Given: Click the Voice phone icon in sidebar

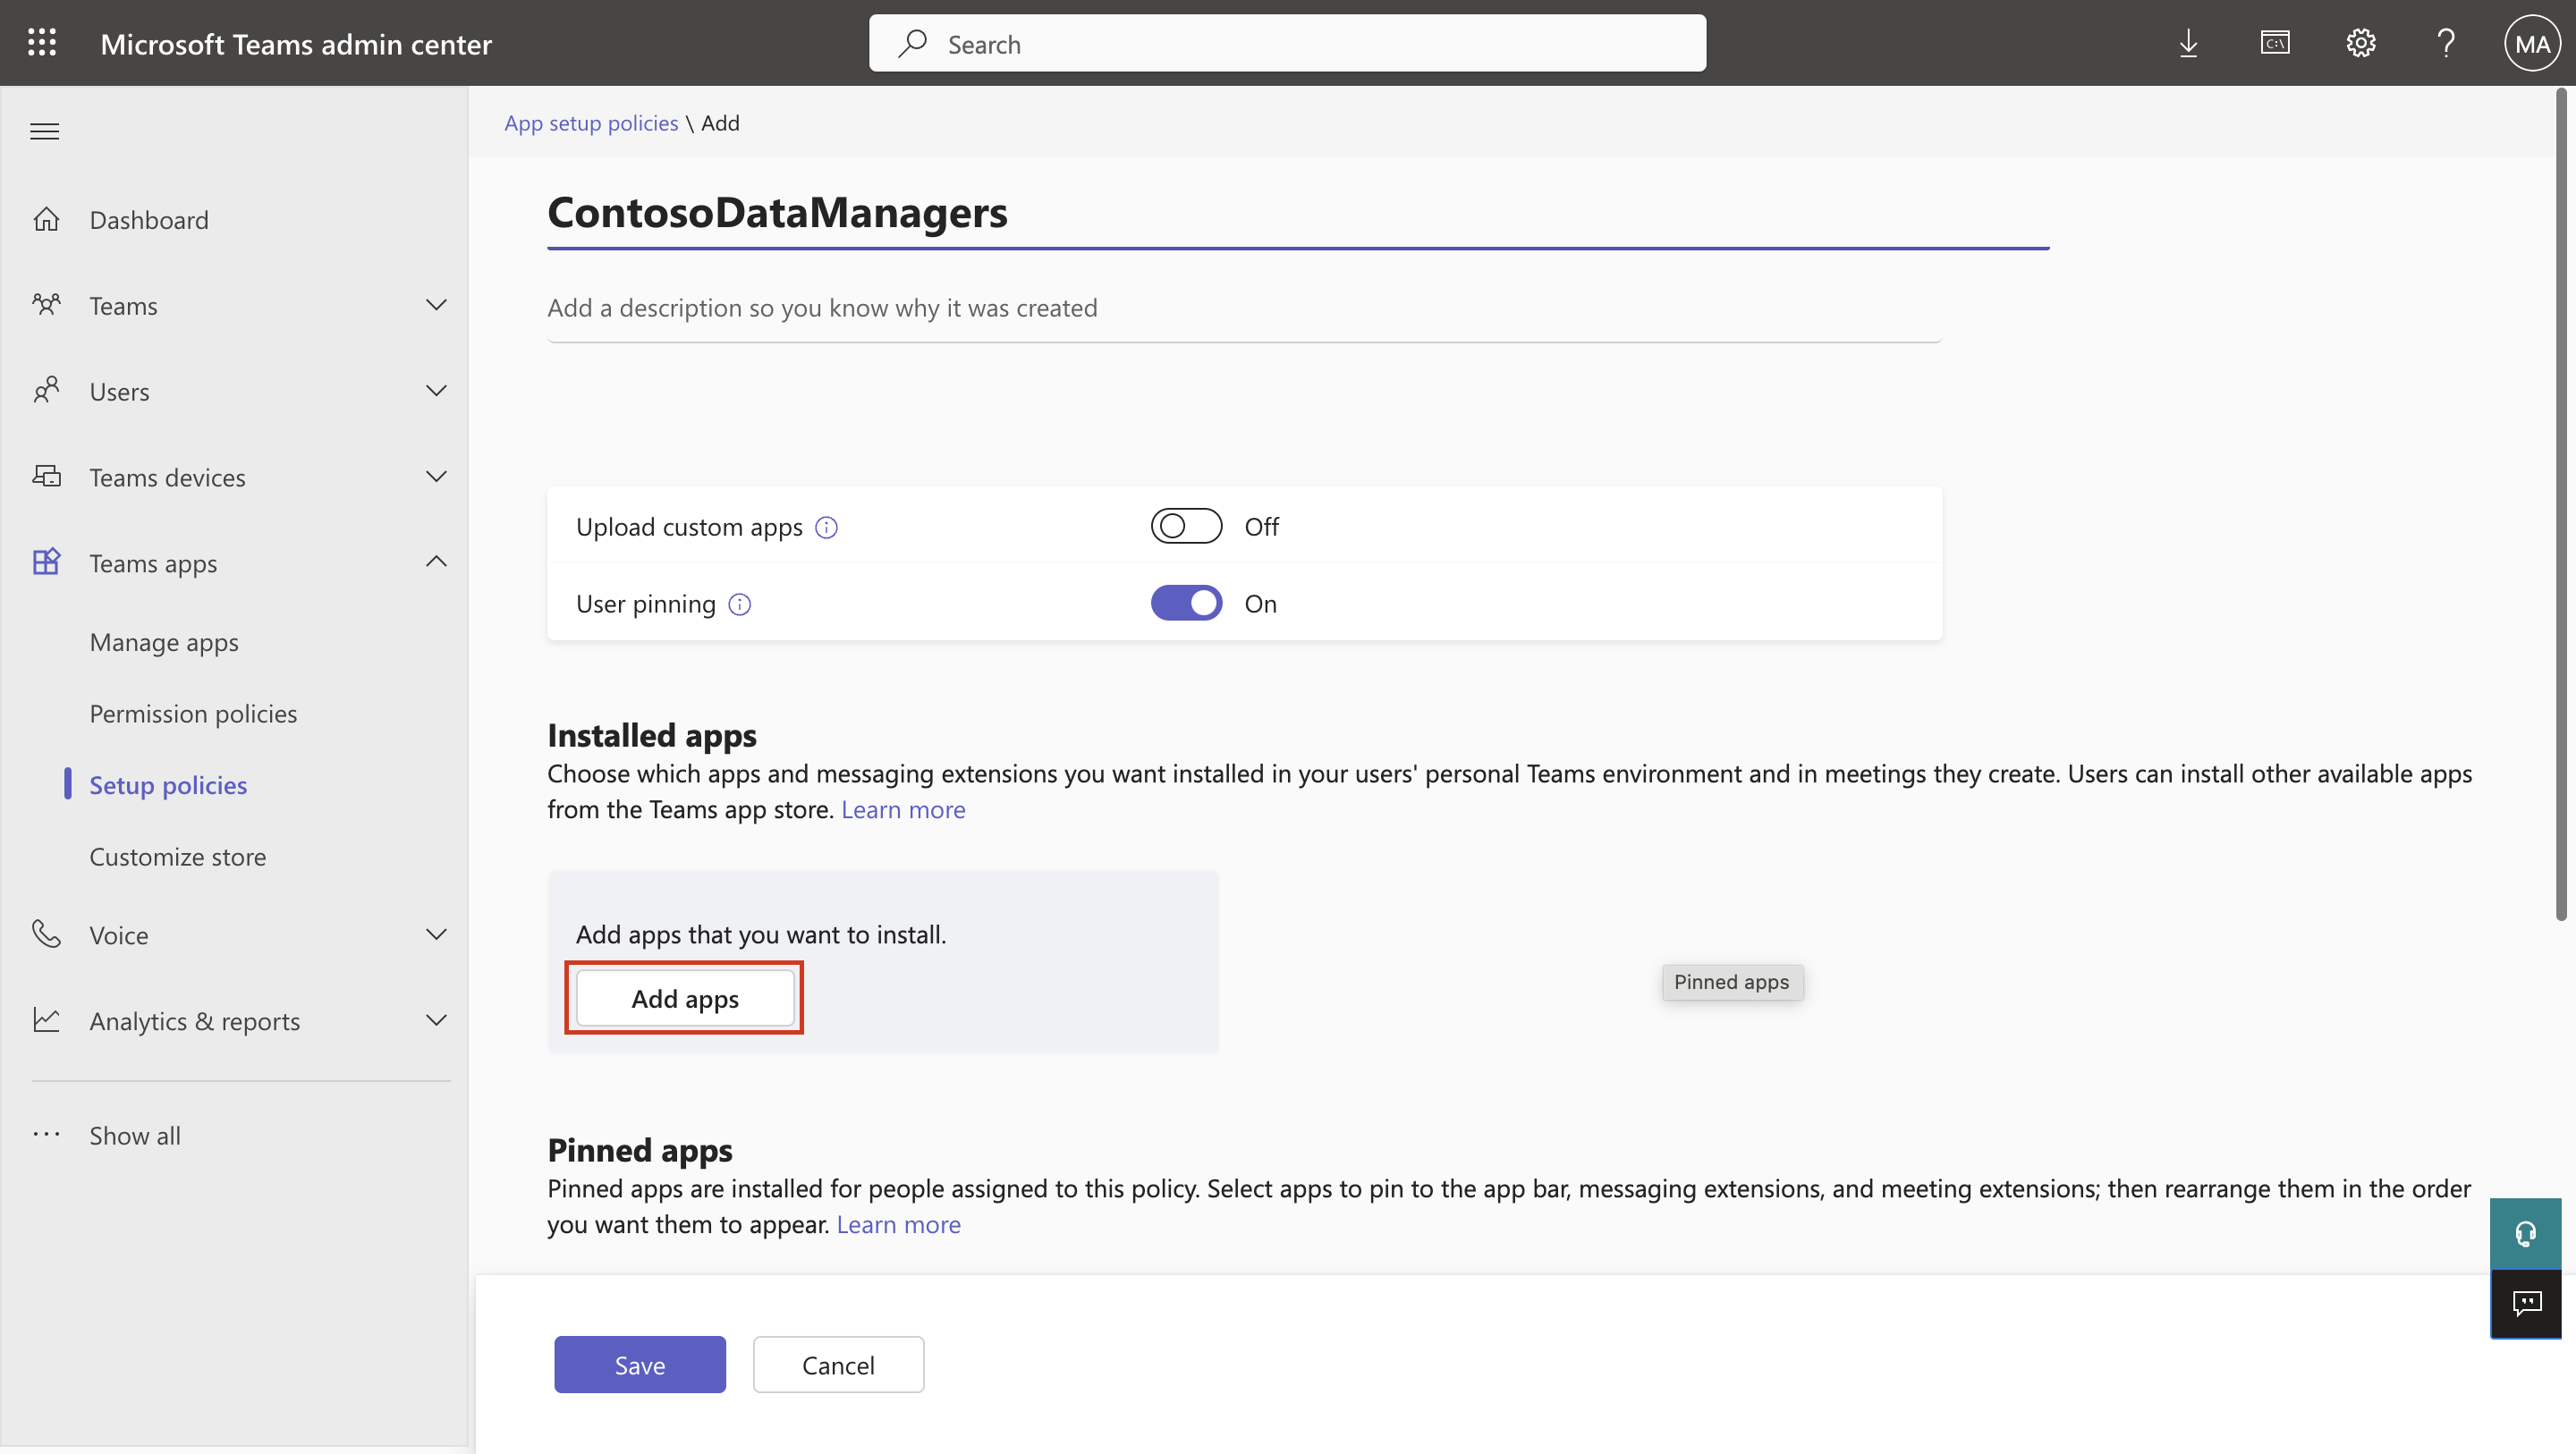Looking at the screenshot, I should click(x=47, y=934).
